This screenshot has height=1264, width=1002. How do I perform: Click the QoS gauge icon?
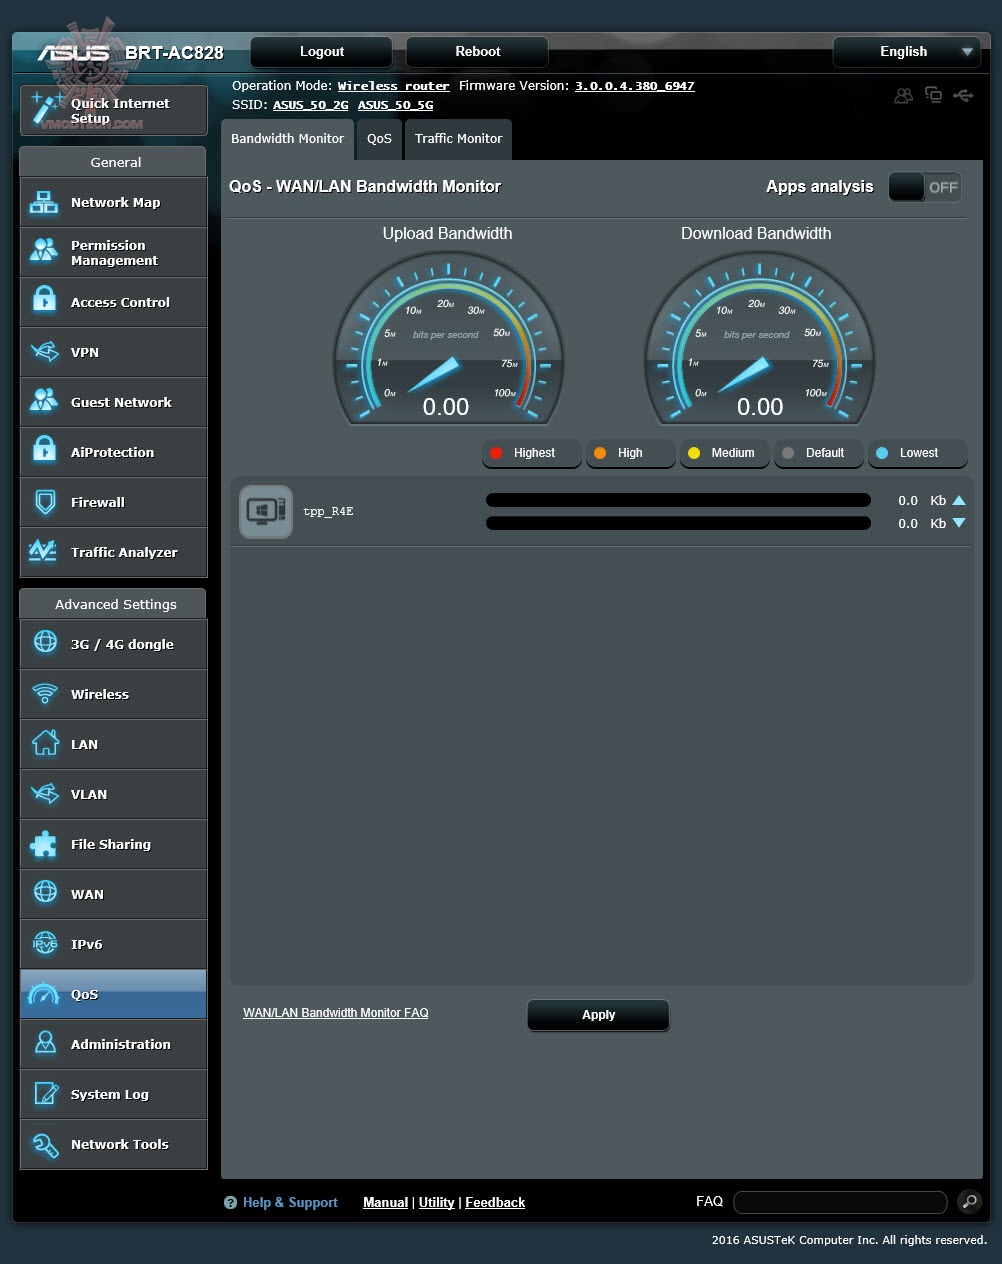[44, 994]
